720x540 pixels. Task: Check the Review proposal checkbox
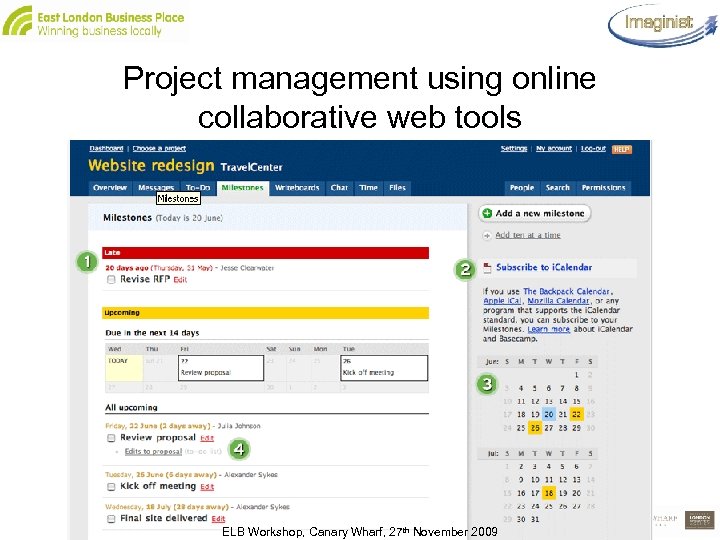[x=111, y=438]
